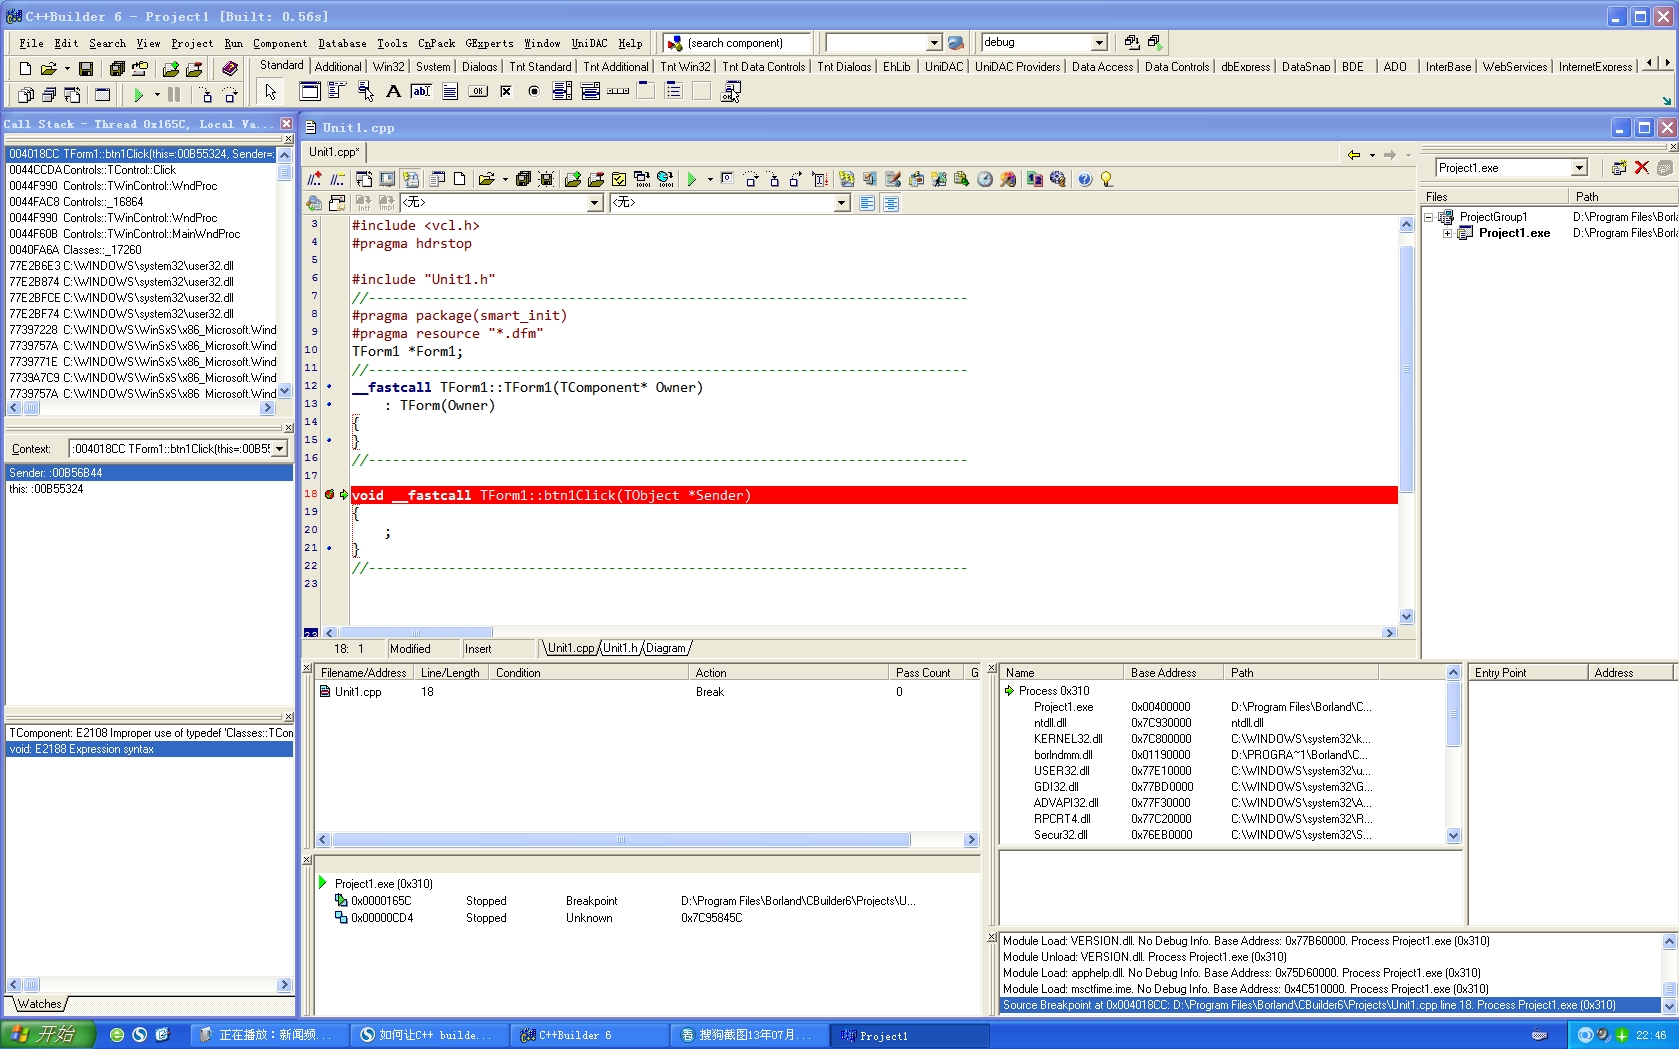The height and width of the screenshot is (1049, 1679).
Task: Click the clock icon in editor toolbar
Action: pos(985,179)
